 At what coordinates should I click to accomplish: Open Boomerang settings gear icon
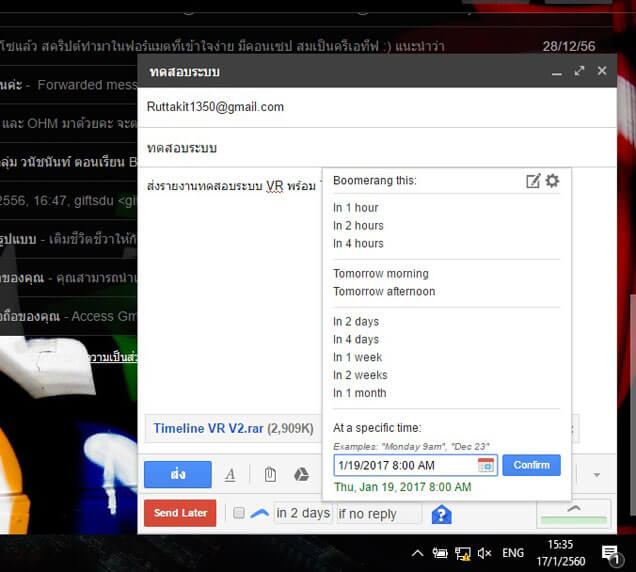point(552,181)
